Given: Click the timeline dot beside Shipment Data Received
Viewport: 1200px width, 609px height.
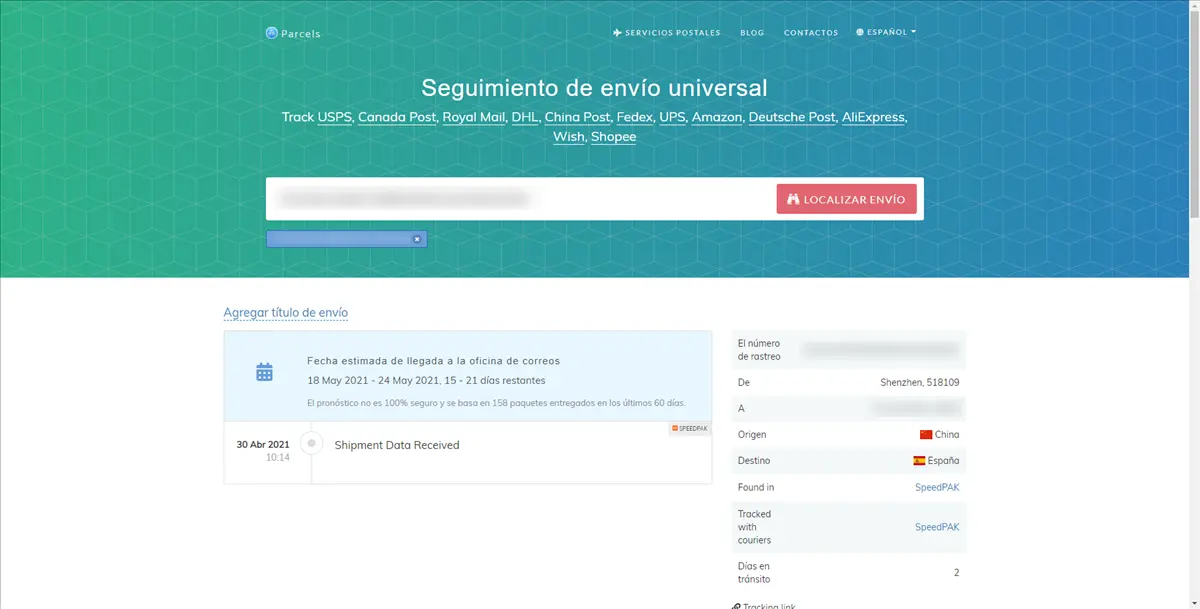Looking at the screenshot, I should [x=312, y=443].
